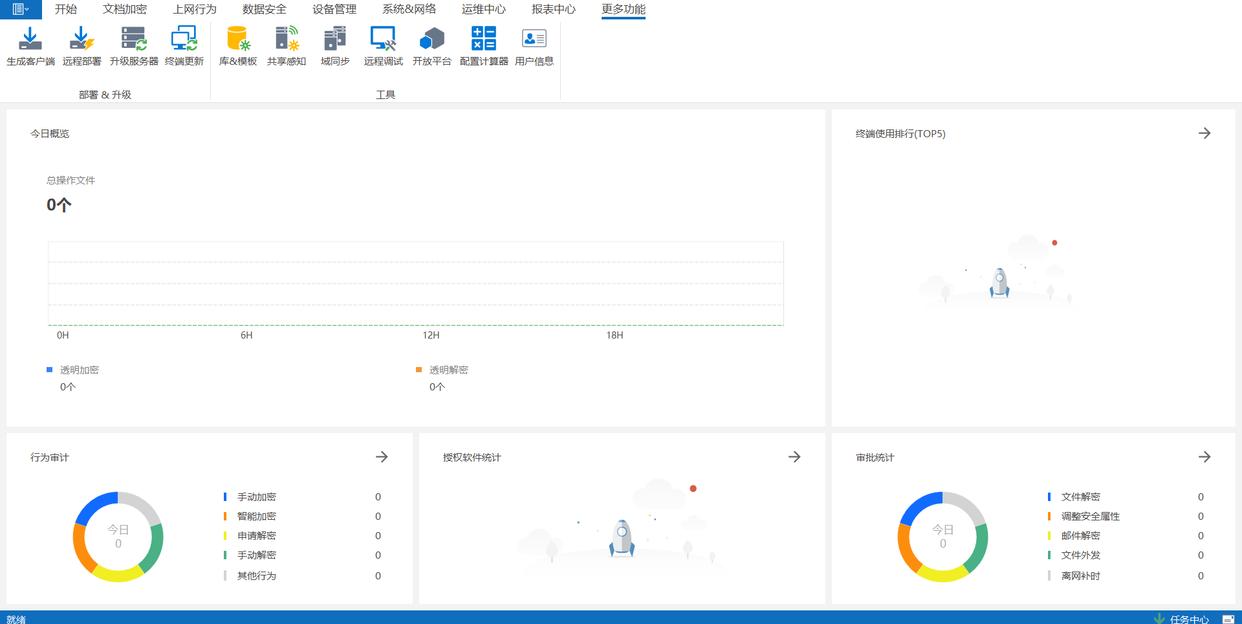Launch the 配置计算器 tool
Image resolution: width=1242 pixels, height=624 pixels.
click(x=484, y=40)
